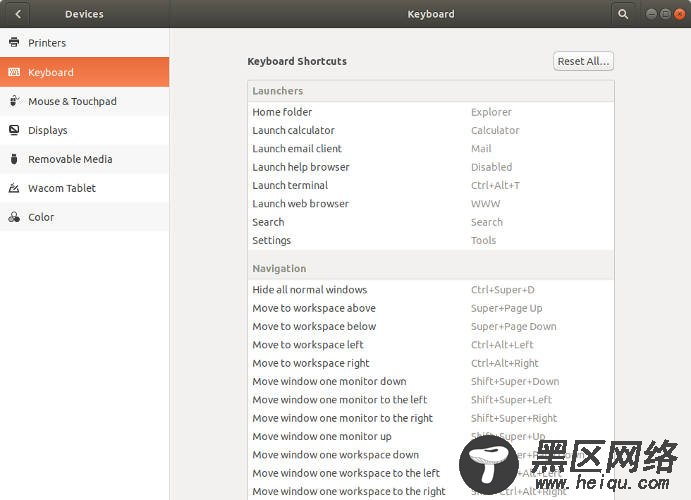Go back using the header arrow button
Viewport: 691px width, 500px height.
point(18,14)
